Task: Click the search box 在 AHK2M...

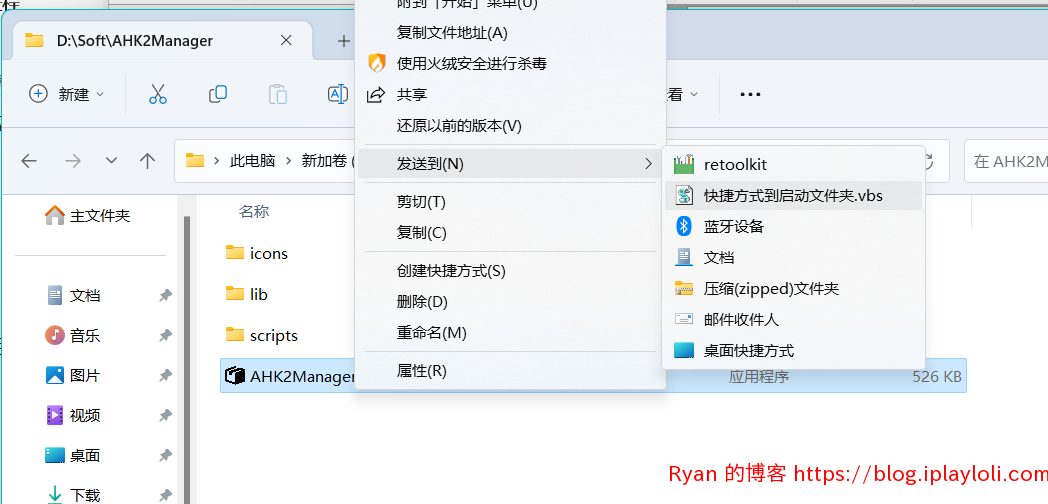Action: [x=1006, y=161]
